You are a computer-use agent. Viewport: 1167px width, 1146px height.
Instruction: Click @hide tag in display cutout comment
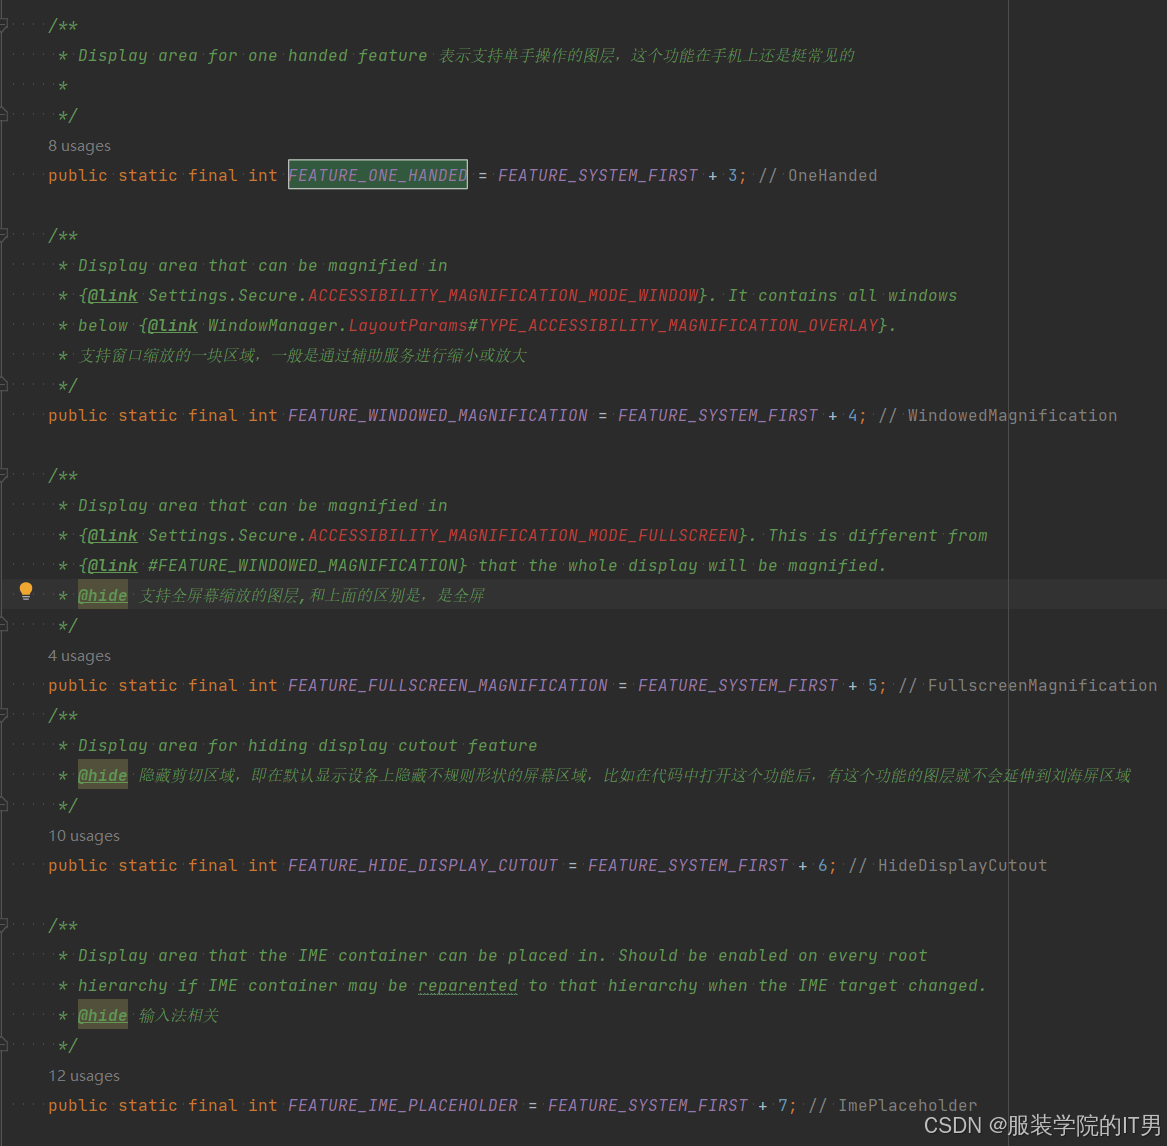coord(103,775)
